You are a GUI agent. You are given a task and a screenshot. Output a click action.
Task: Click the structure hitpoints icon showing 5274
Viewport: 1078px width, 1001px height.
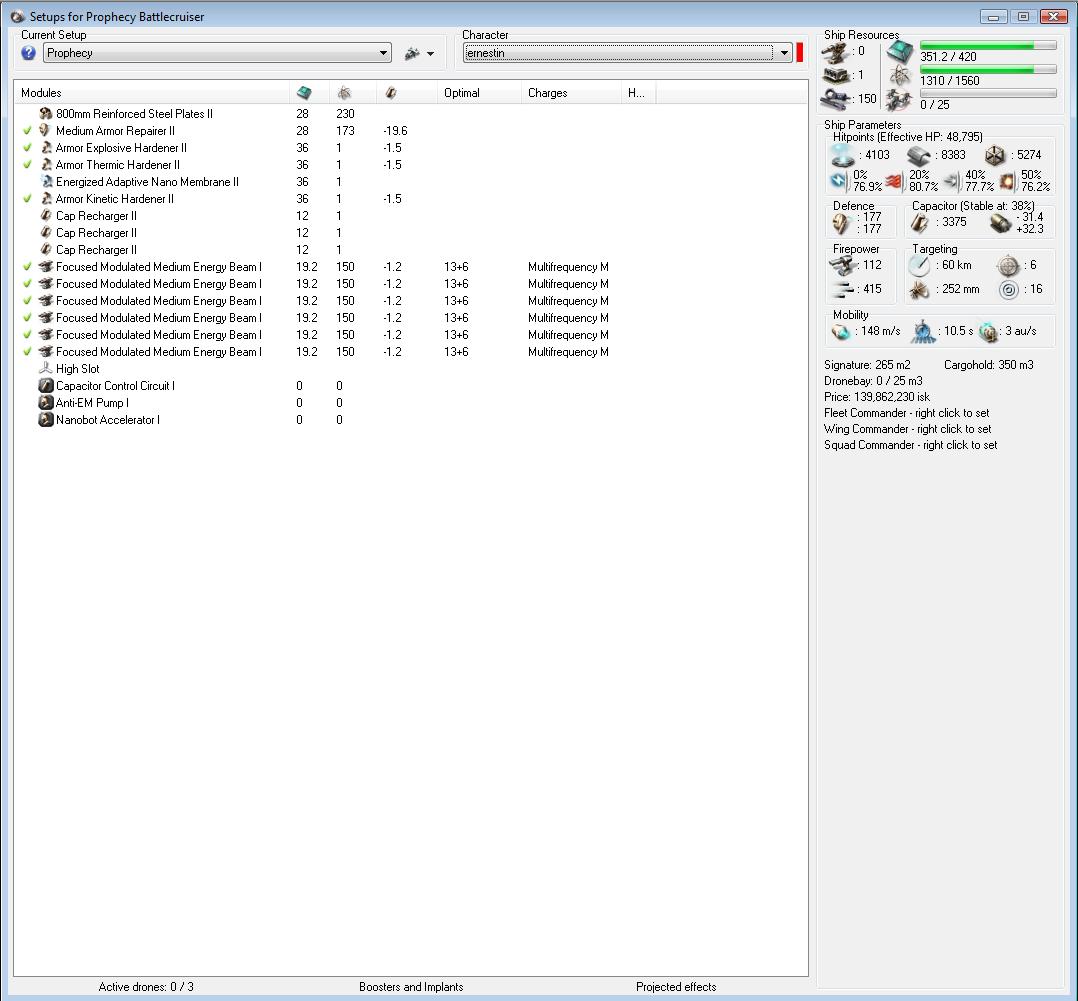[995, 156]
